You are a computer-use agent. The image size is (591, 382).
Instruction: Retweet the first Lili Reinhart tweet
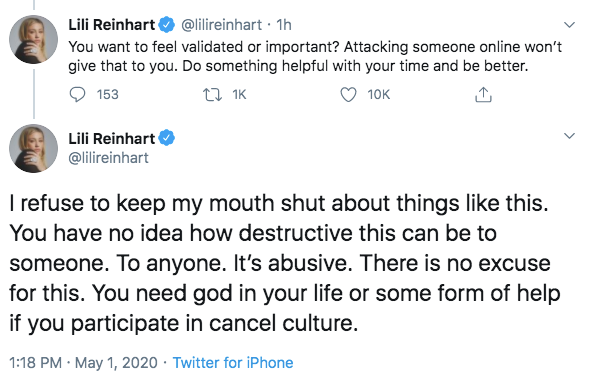(x=213, y=95)
